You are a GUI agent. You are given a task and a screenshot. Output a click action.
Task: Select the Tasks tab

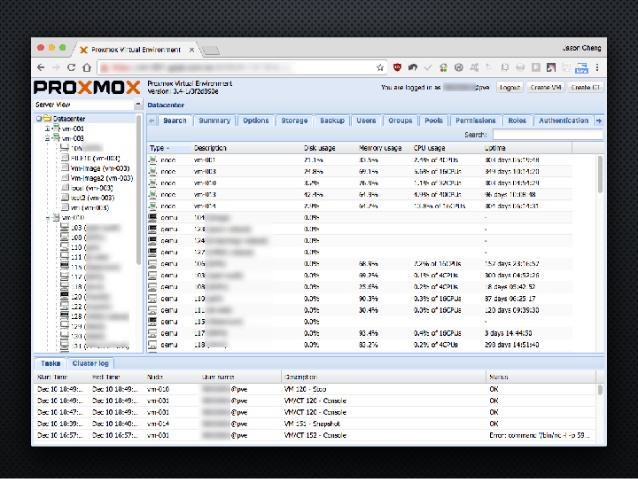pyautogui.click(x=50, y=363)
